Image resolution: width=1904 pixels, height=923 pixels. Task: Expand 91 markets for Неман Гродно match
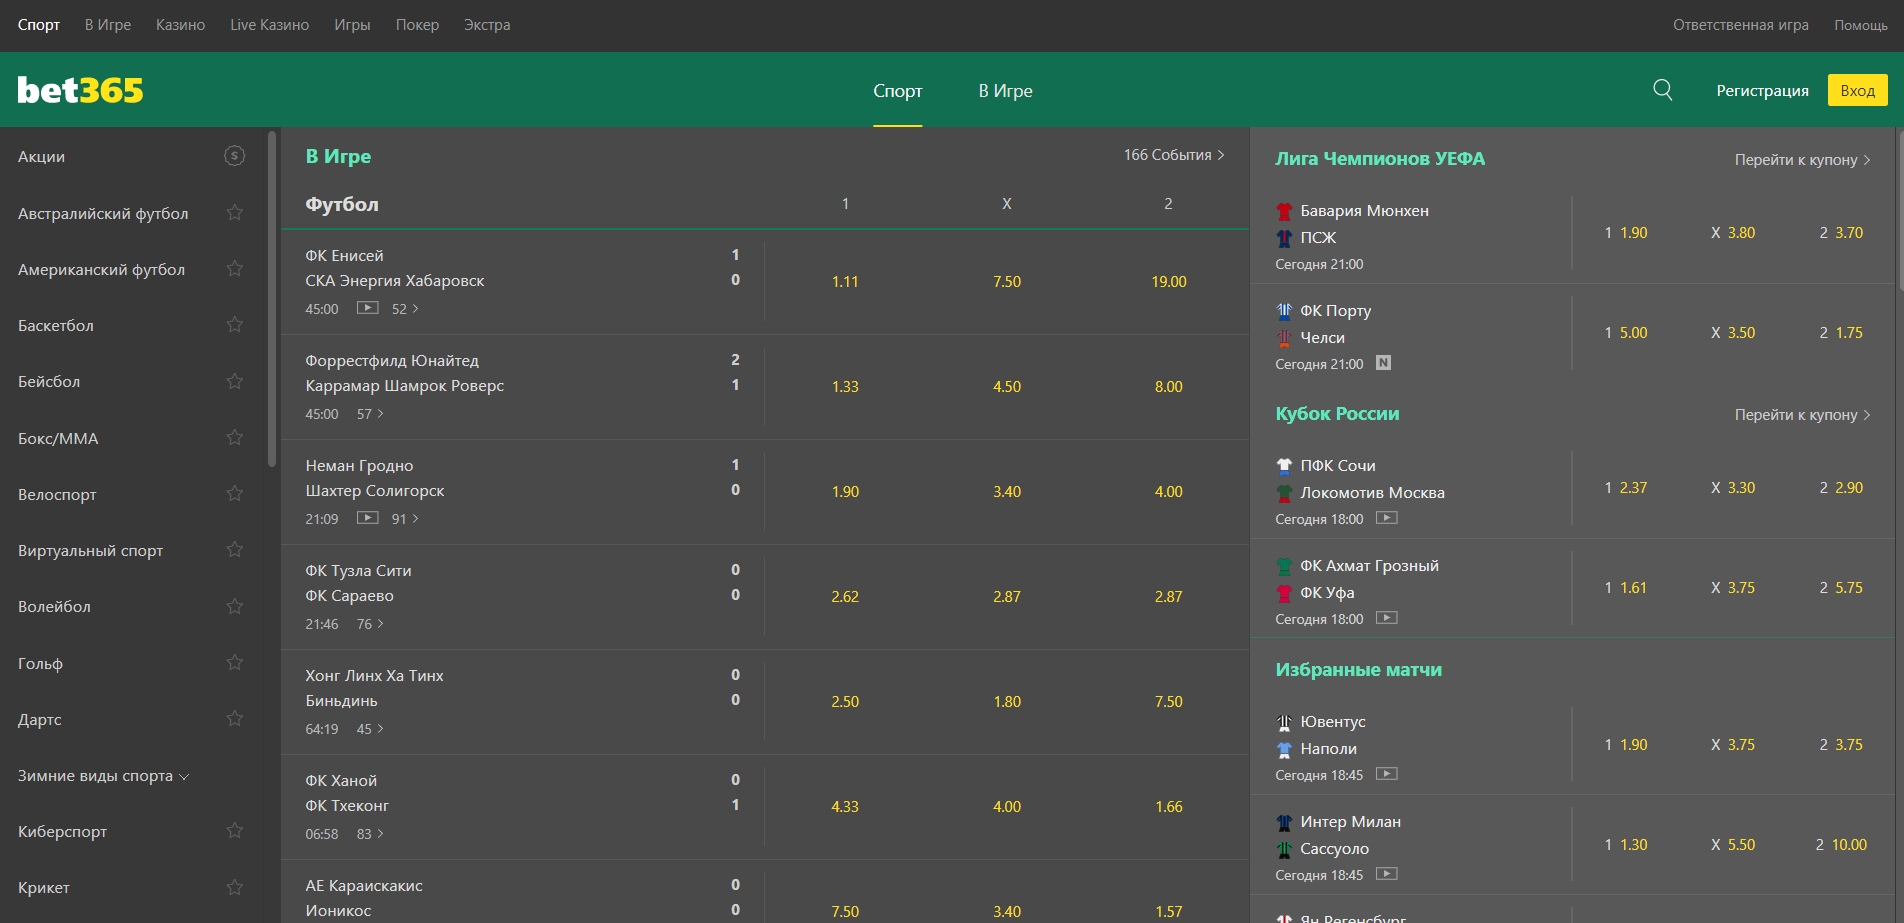point(405,519)
